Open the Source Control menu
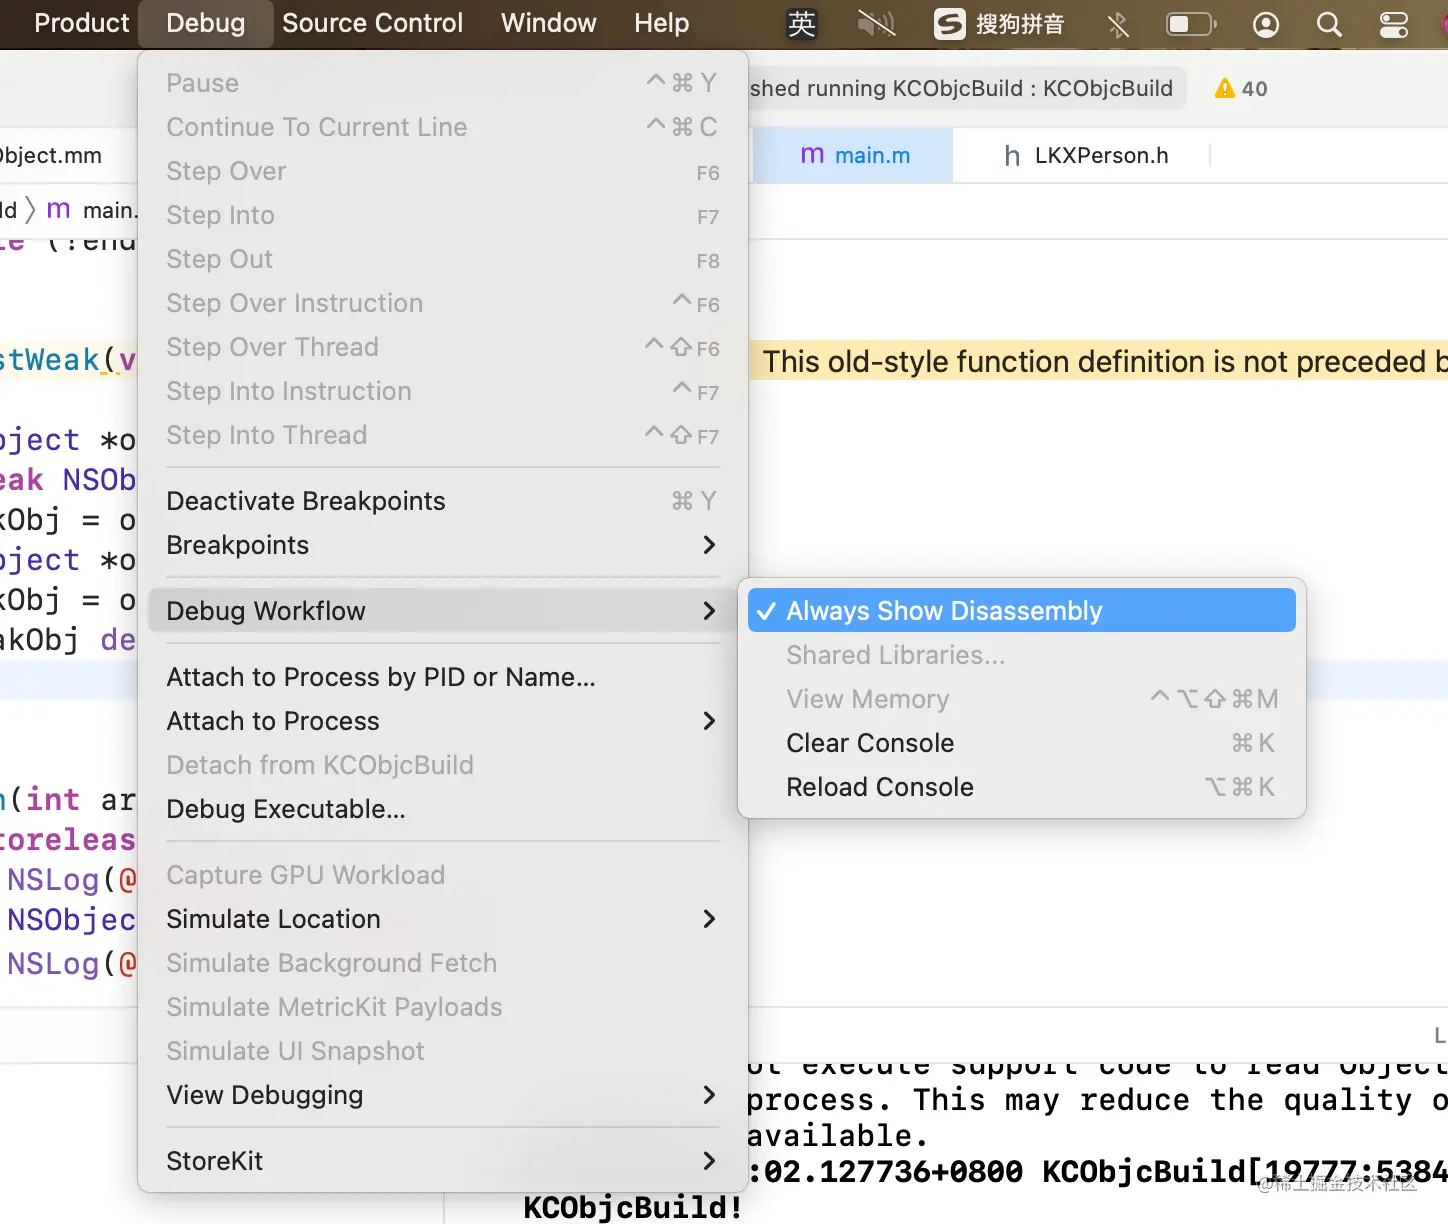The height and width of the screenshot is (1224, 1448). point(372,24)
